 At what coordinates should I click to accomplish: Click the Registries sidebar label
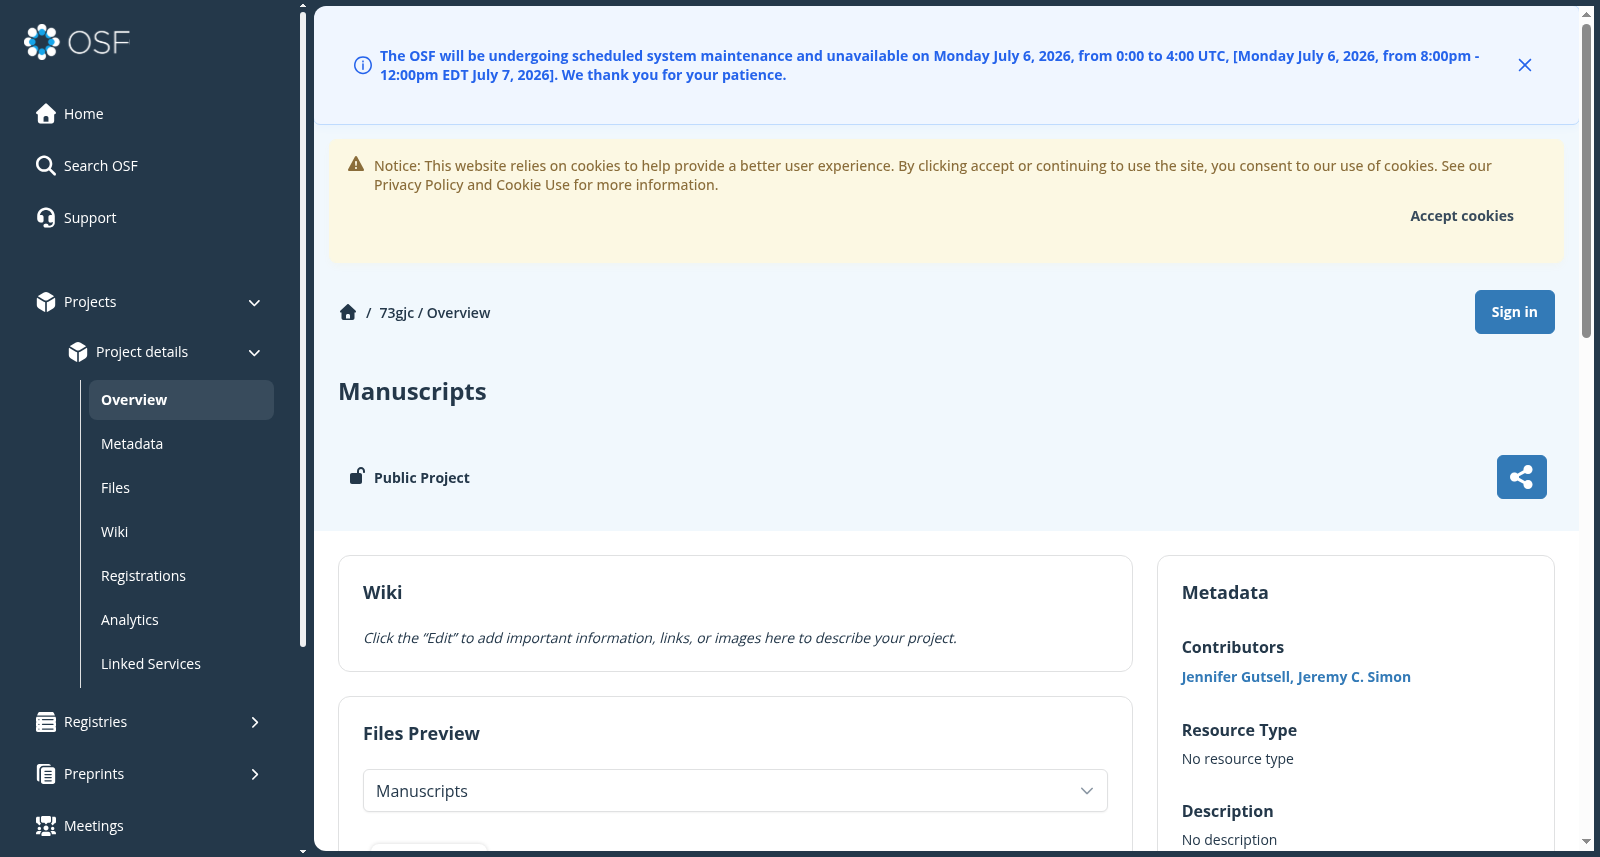coord(95,722)
